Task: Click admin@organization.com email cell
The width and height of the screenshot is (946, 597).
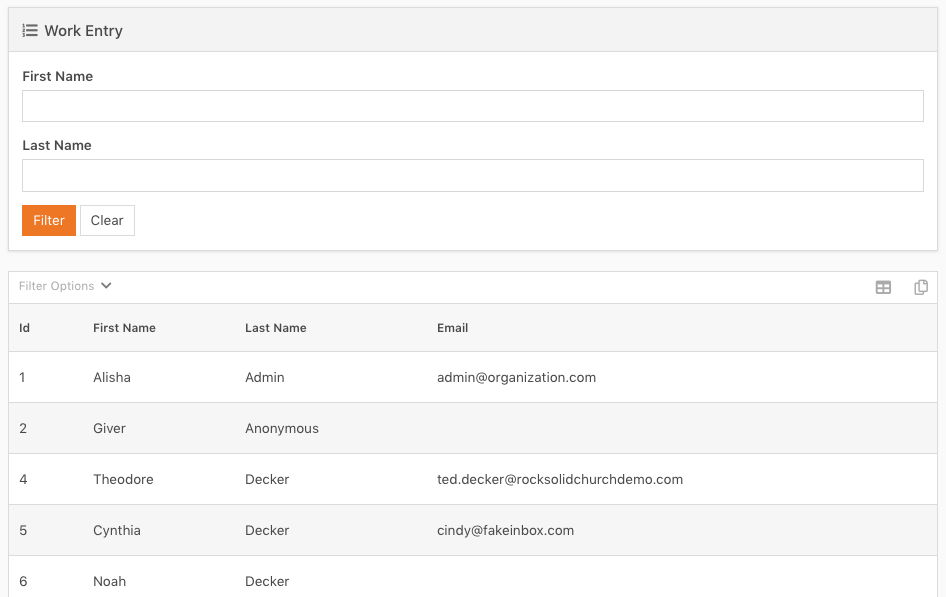Action: tap(516, 377)
